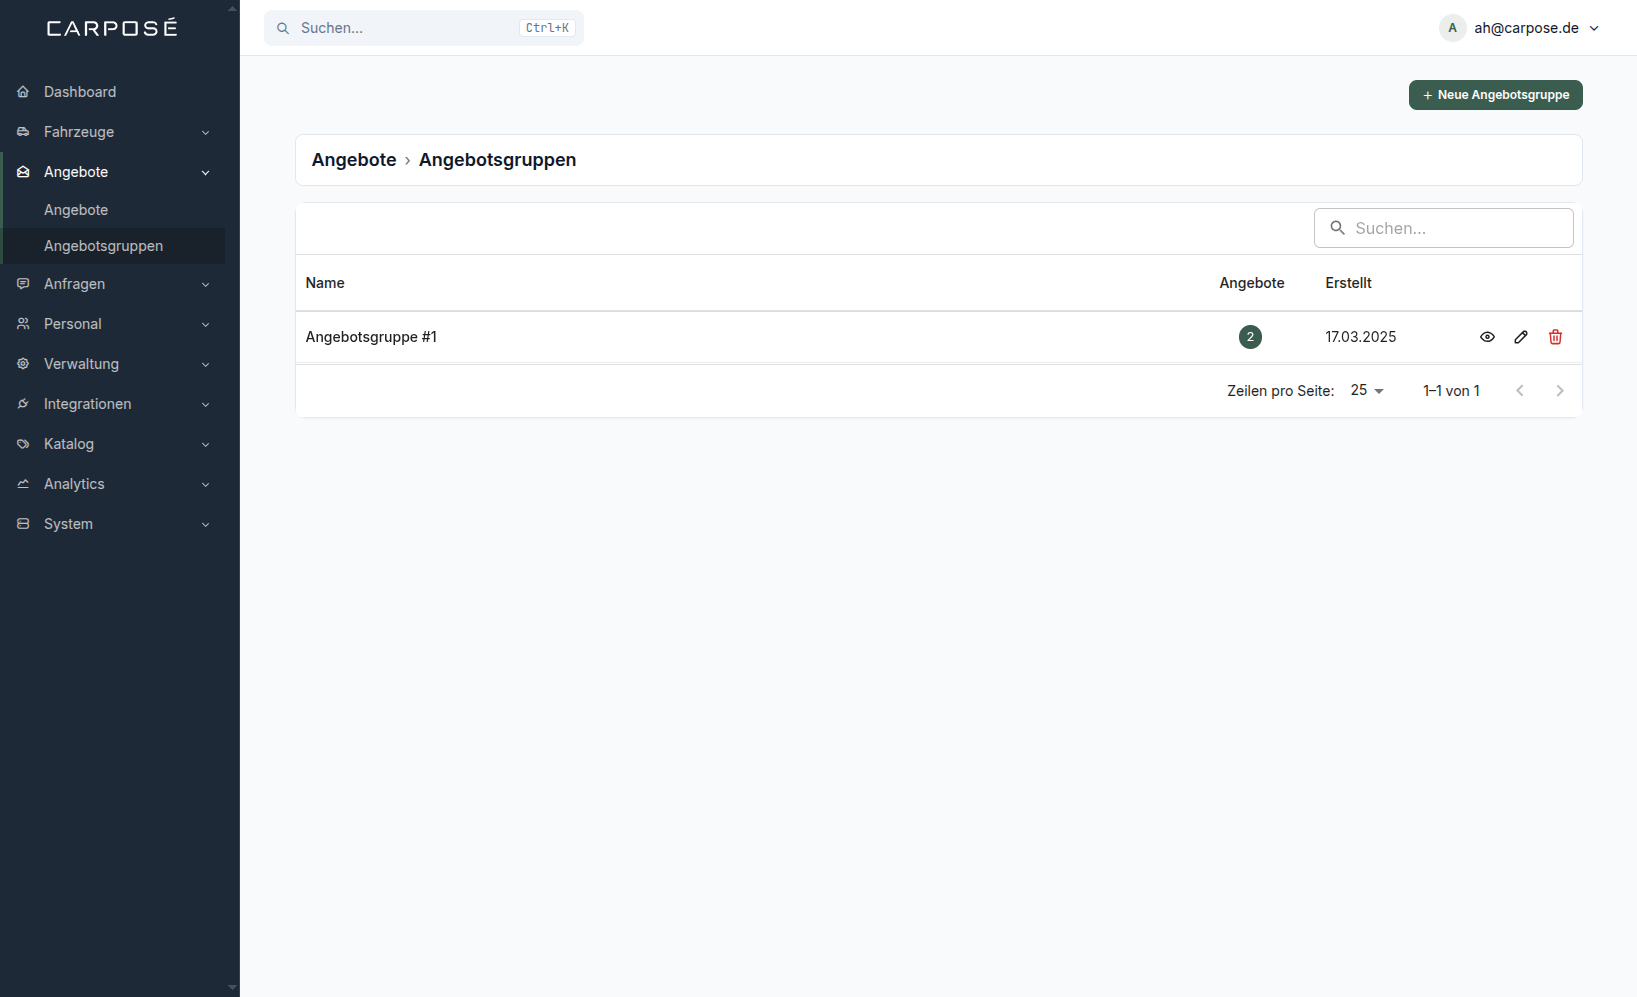Click the table search field
1637x997 pixels.
pyautogui.click(x=1443, y=228)
